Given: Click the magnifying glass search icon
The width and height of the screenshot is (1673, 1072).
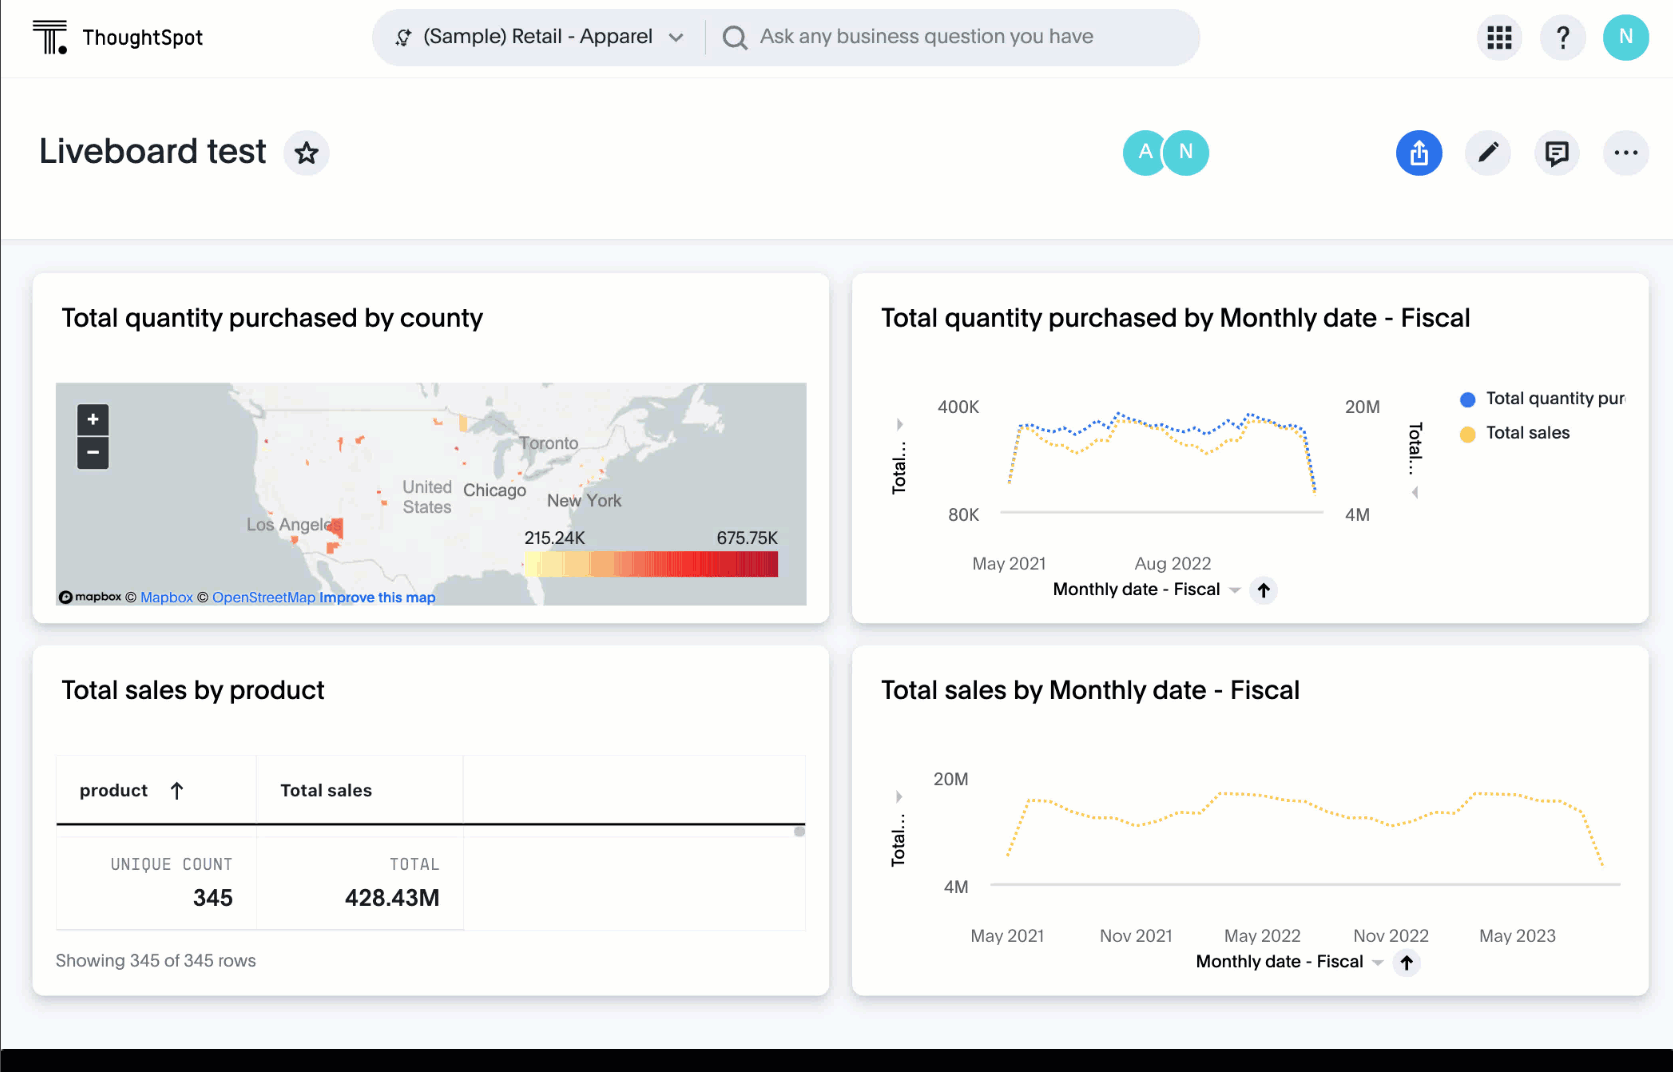Looking at the screenshot, I should click(734, 37).
